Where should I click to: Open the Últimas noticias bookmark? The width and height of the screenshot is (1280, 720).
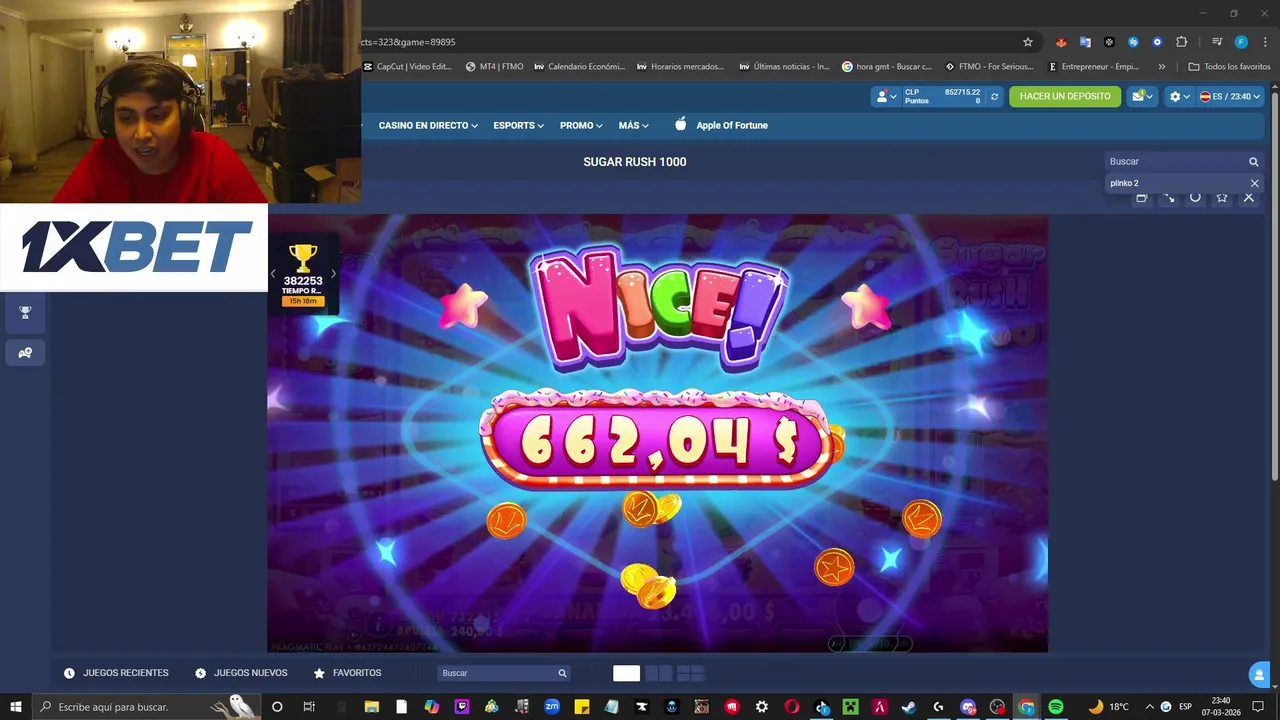pos(785,67)
